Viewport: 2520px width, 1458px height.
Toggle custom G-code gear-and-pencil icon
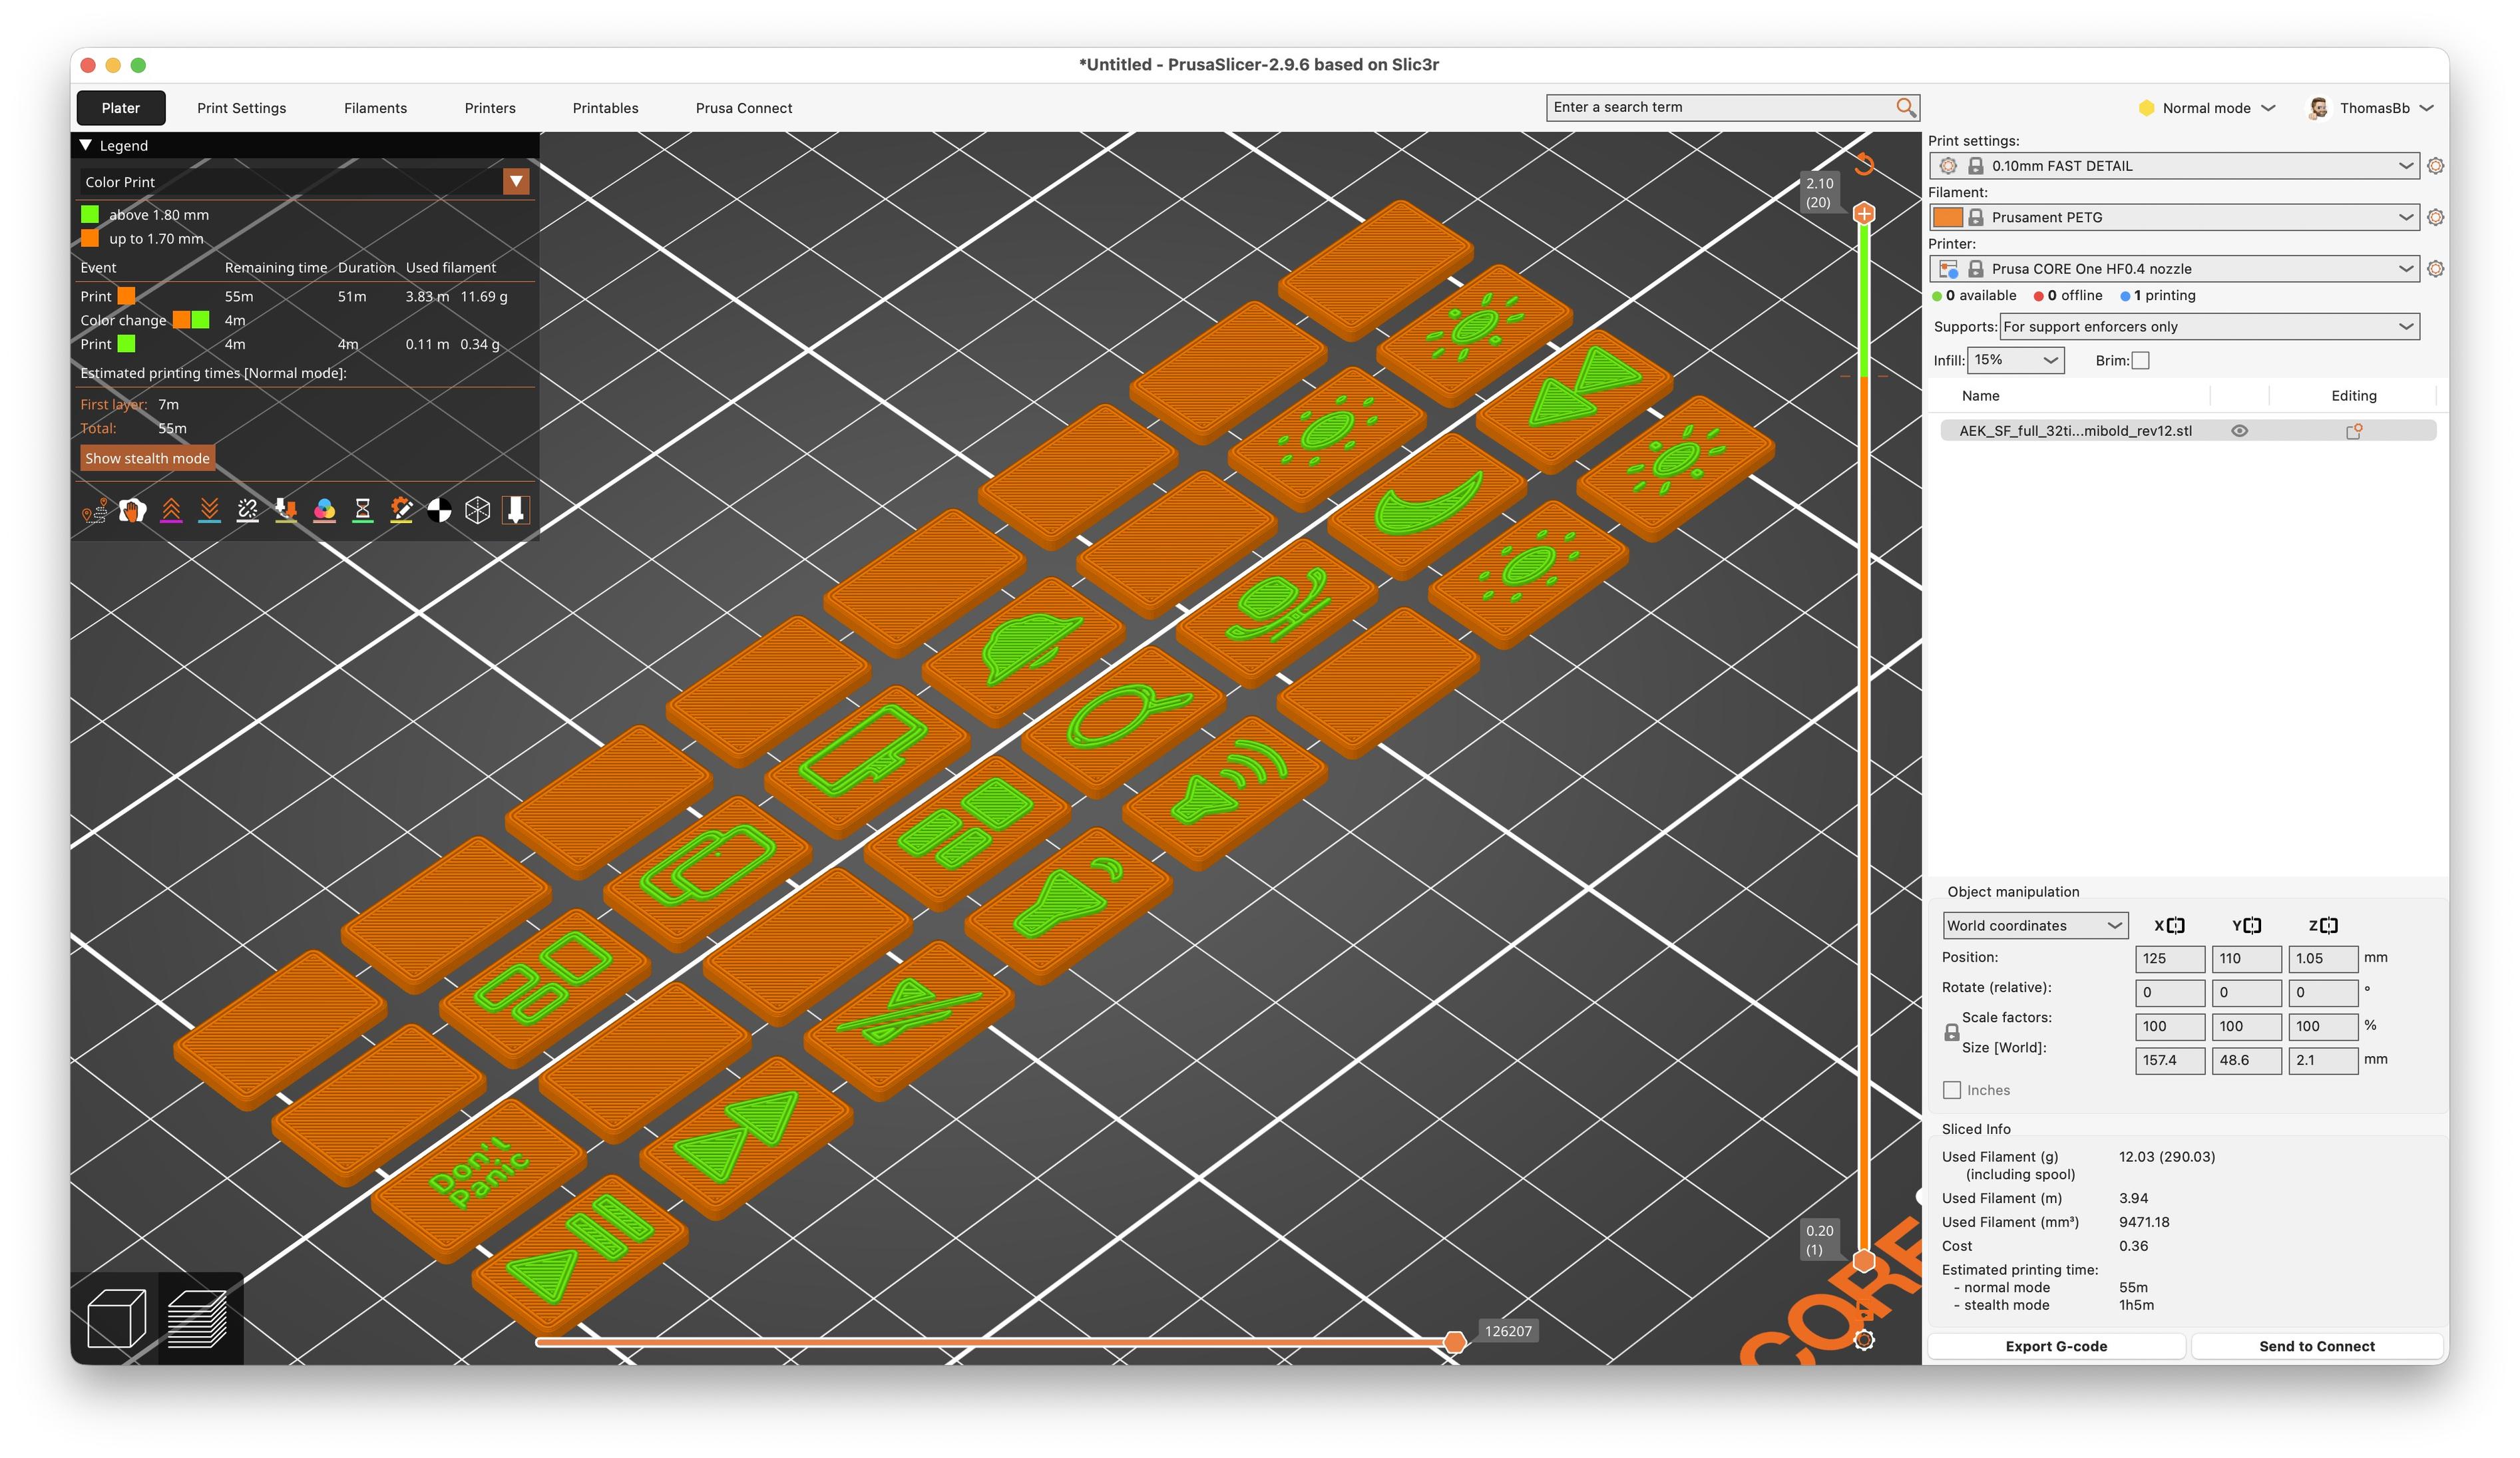401,511
